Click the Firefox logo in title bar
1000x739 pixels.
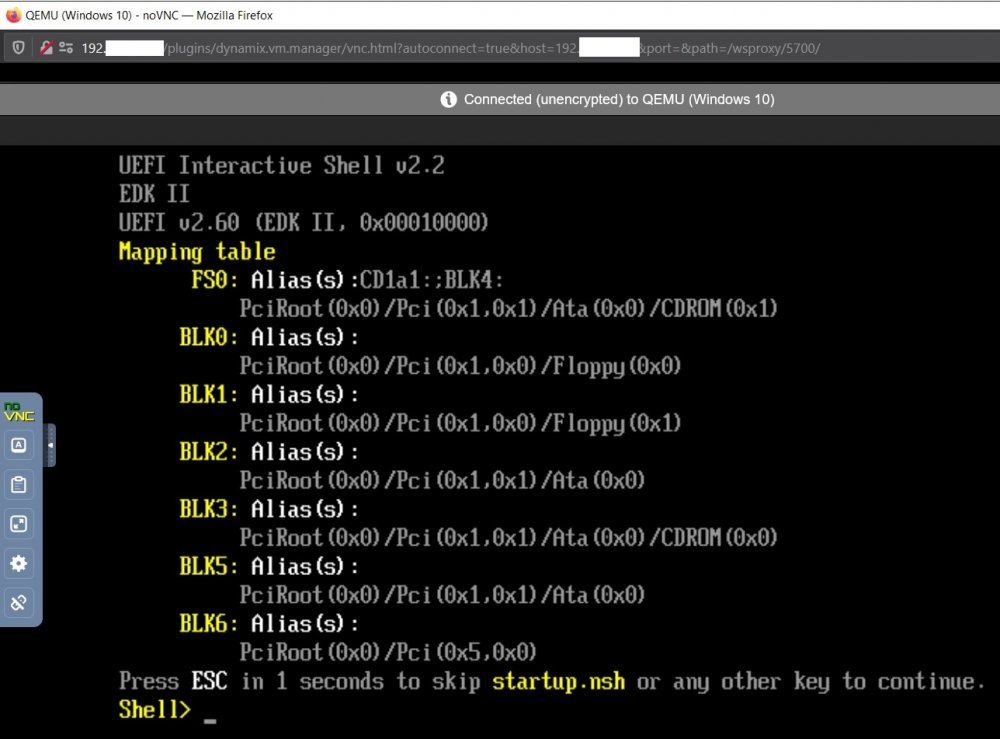[x=13, y=15]
